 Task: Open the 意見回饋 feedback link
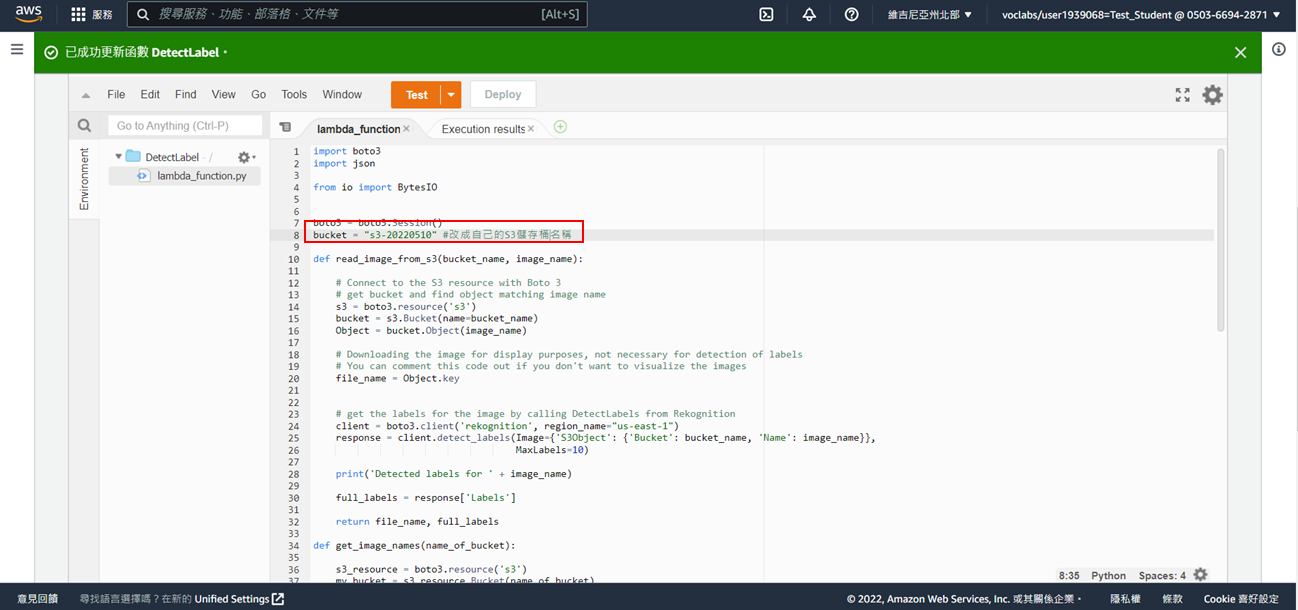pos(38,599)
